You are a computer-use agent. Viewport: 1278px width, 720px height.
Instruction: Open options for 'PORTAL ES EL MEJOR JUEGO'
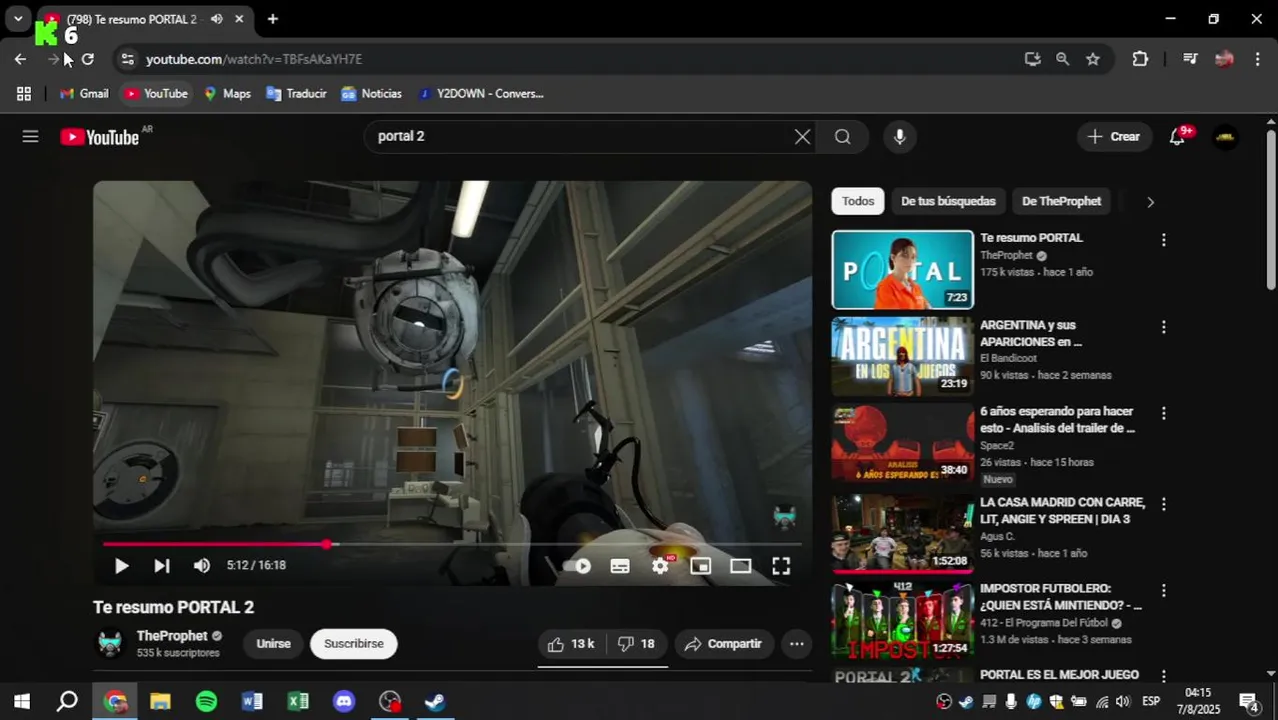coord(1163,676)
